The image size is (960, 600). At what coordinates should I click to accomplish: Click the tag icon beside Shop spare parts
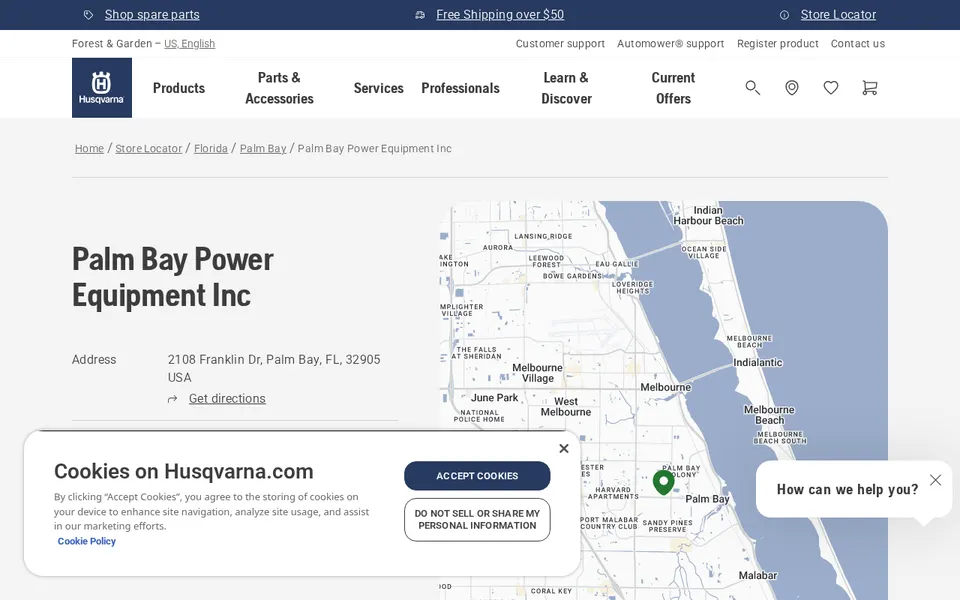tap(88, 15)
